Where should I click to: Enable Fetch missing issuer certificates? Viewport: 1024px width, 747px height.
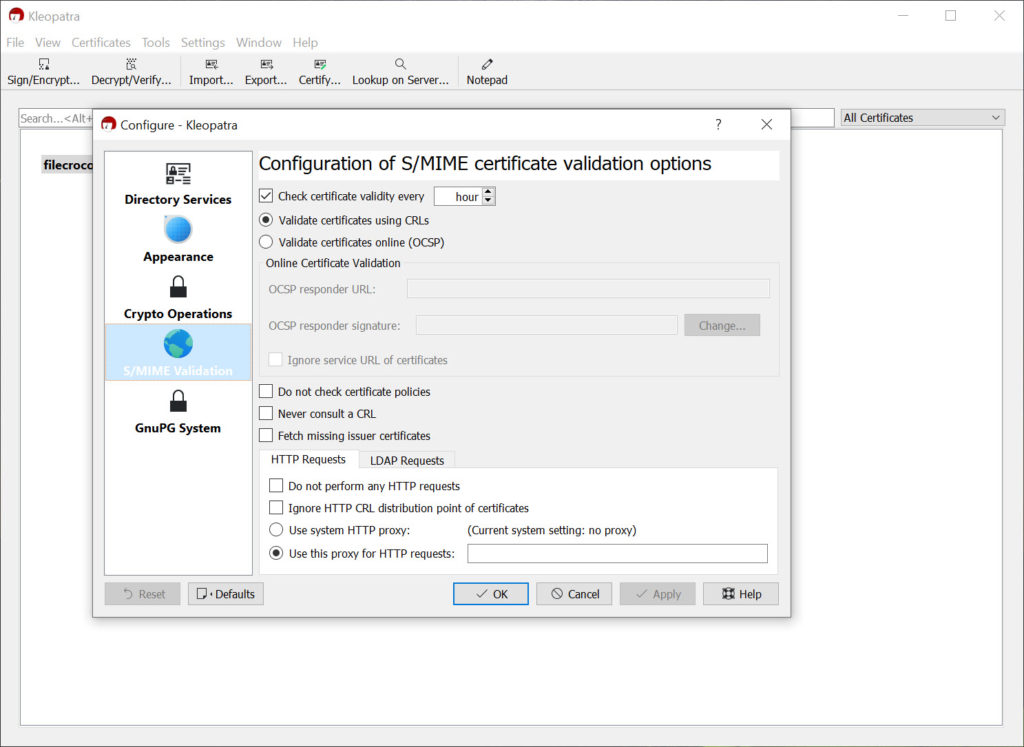[266, 436]
